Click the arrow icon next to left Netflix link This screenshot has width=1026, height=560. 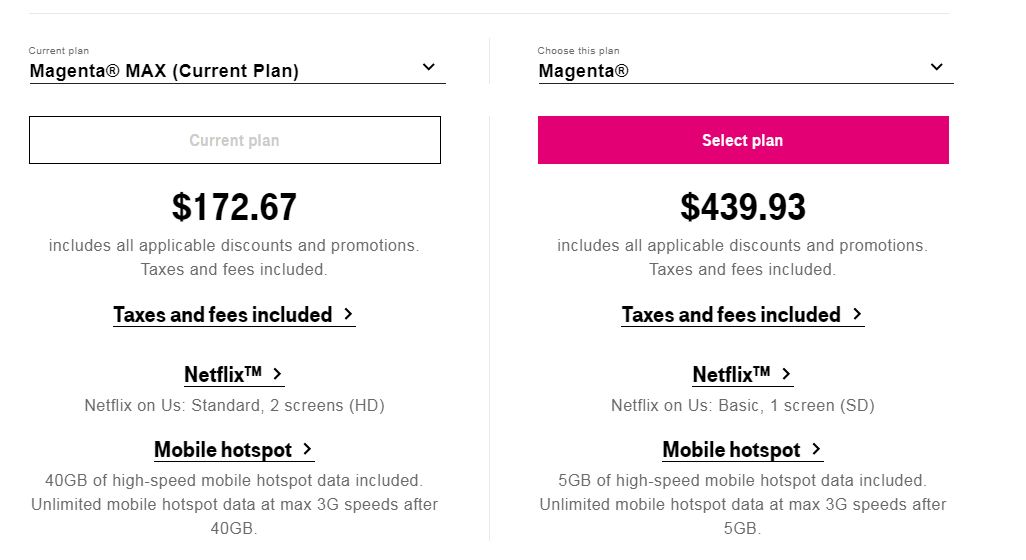[x=277, y=374]
